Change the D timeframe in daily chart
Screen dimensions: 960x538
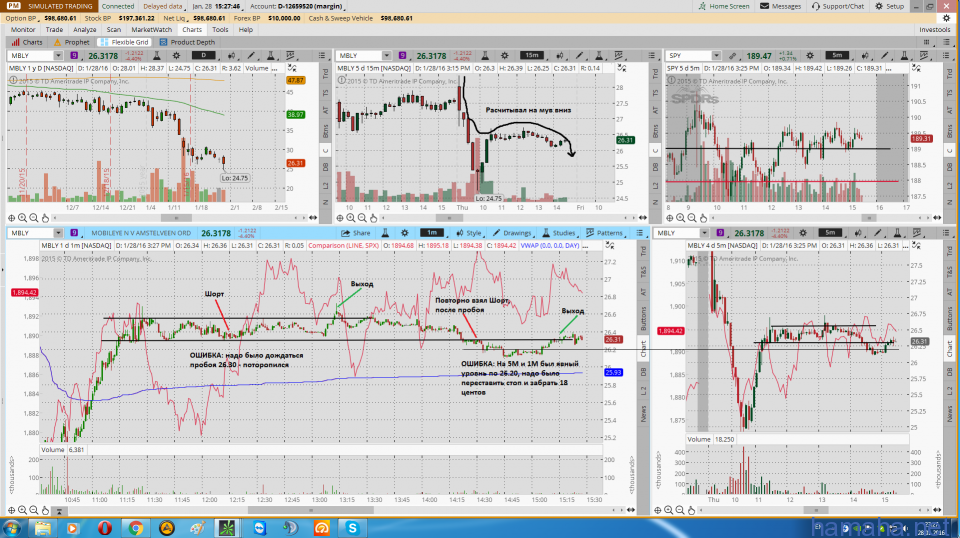point(203,56)
